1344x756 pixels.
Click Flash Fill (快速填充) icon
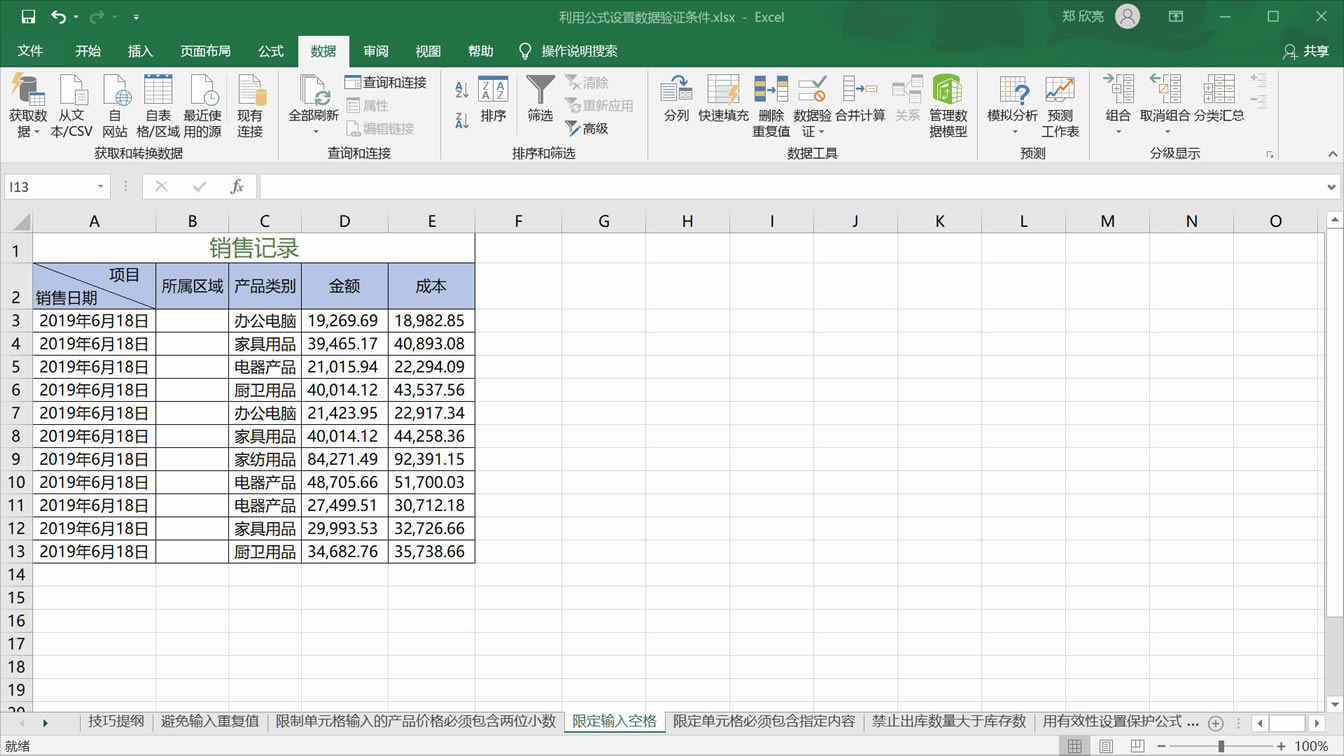(x=723, y=92)
